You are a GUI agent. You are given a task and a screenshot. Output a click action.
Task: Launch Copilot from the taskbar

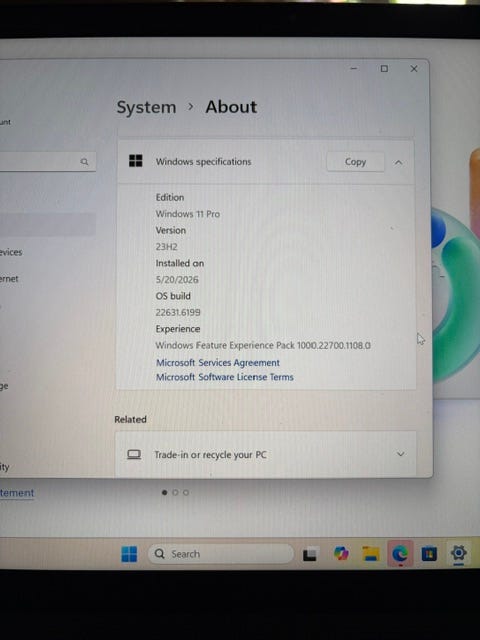pyautogui.click(x=341, y=554)
